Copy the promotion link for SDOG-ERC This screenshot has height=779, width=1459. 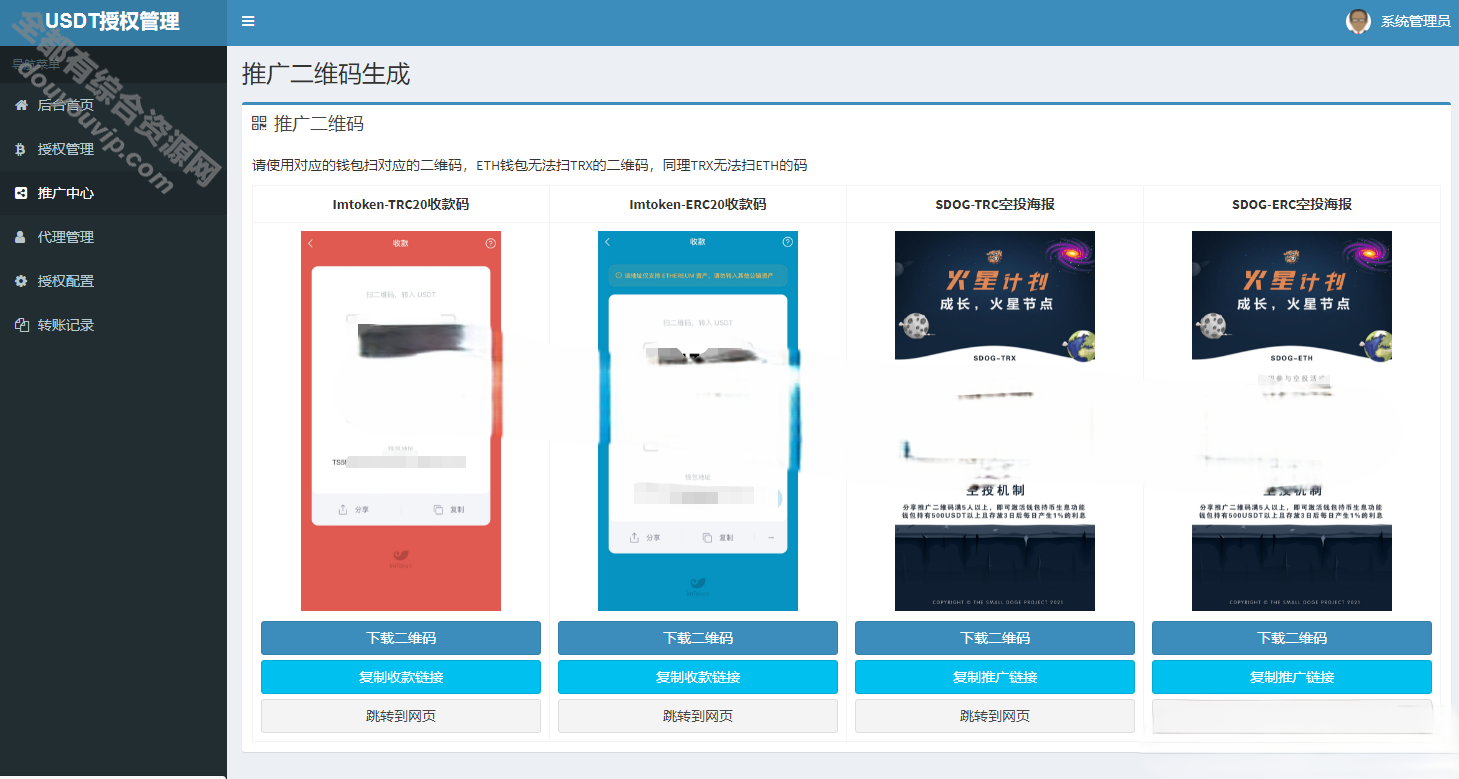pos(1292,677)
